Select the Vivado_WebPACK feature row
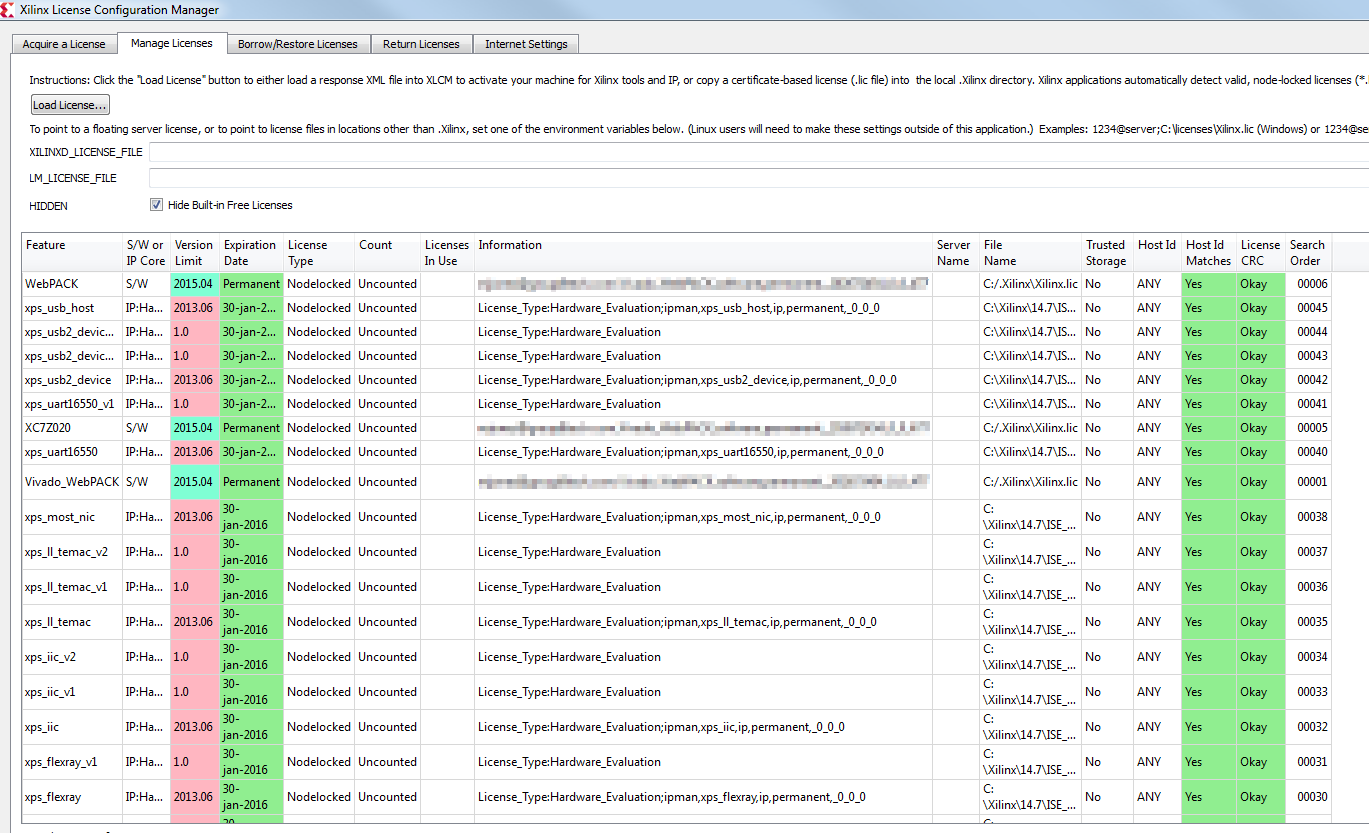The height and width of the screenshot is (833, 1369). click(x=72, y=482)
